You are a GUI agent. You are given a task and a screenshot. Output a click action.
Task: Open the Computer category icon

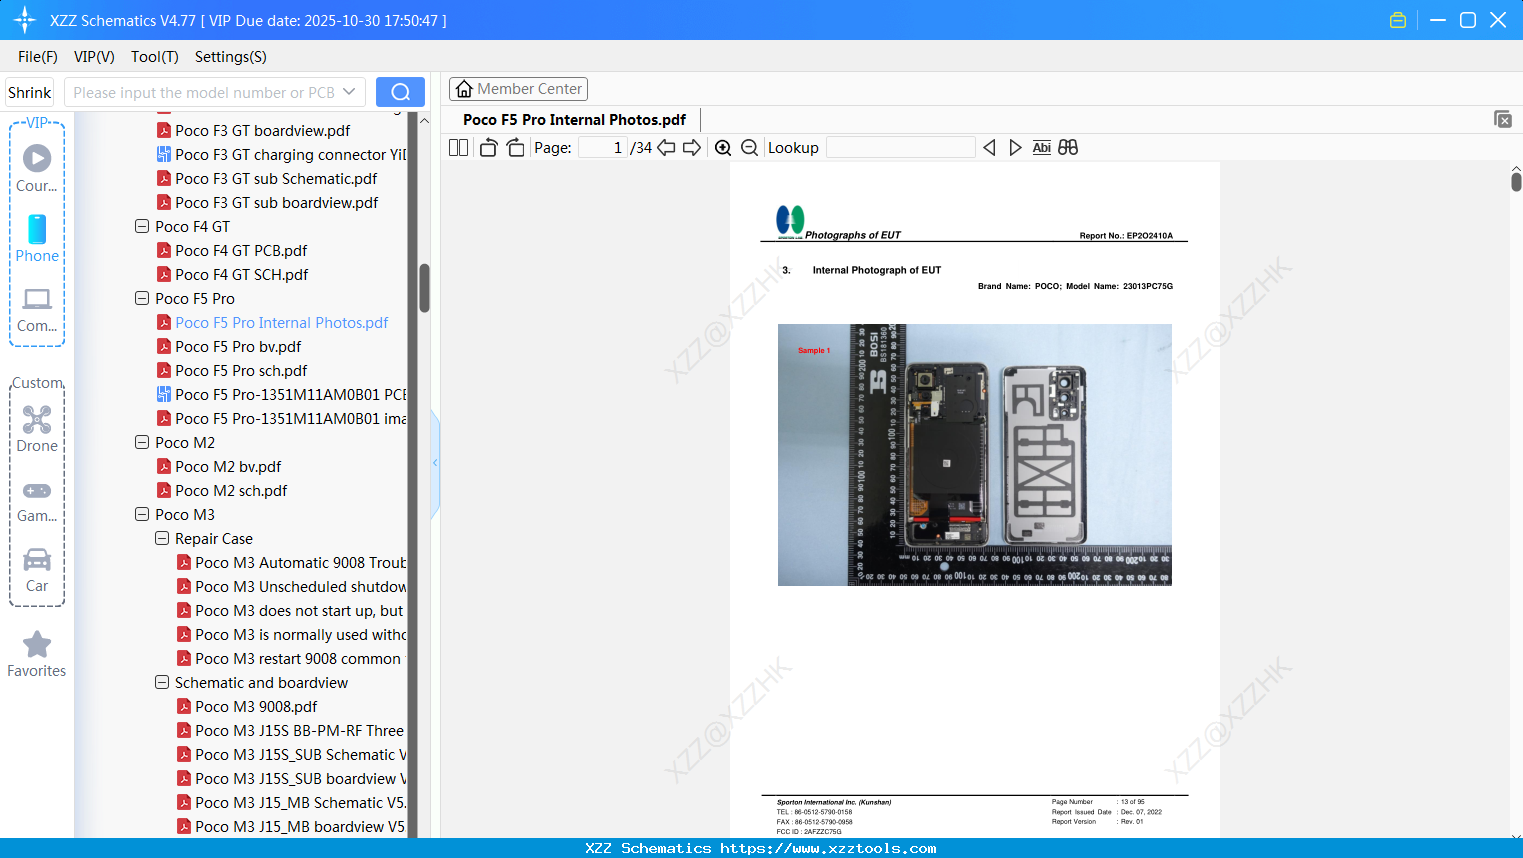tap(37, 309)
